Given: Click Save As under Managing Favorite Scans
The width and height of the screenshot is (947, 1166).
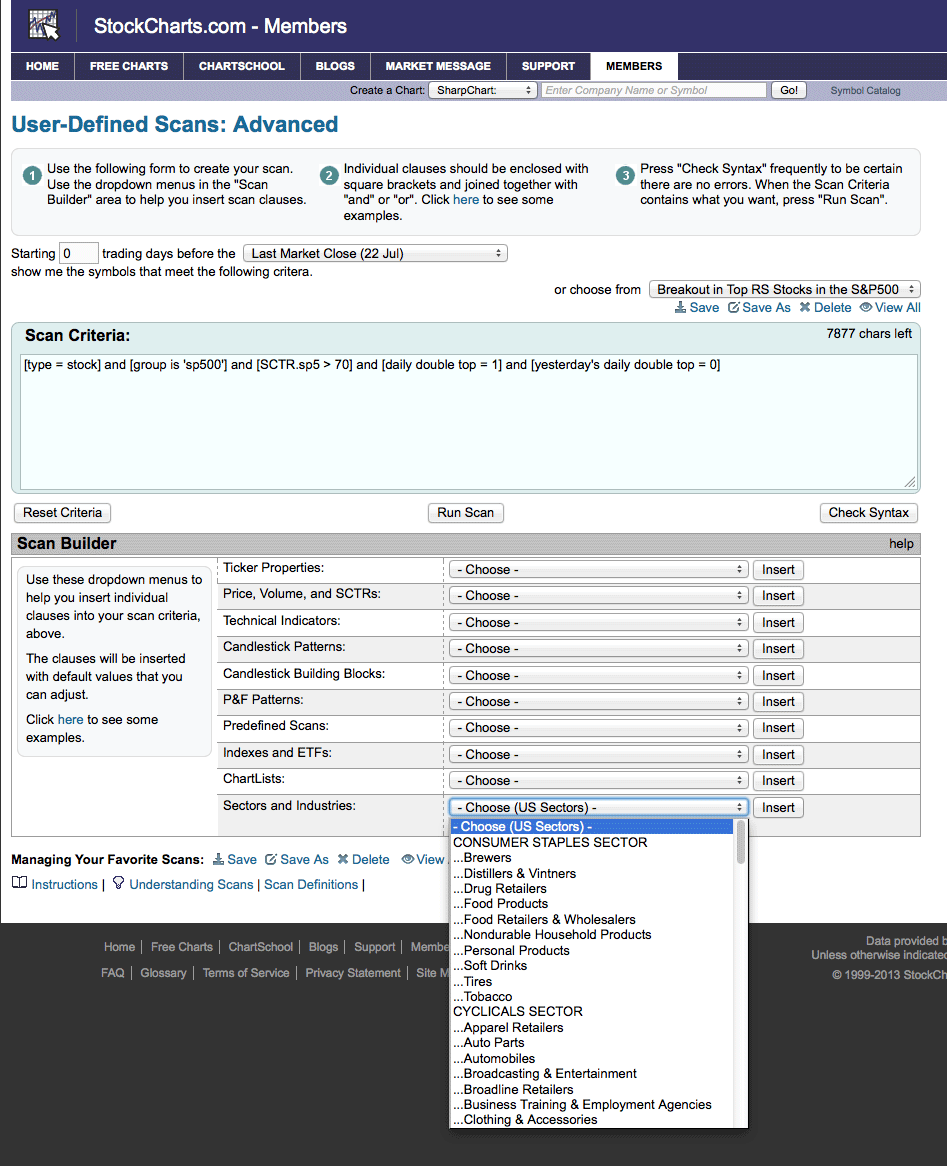Looking at the screenshot, I should coord(297,860).
